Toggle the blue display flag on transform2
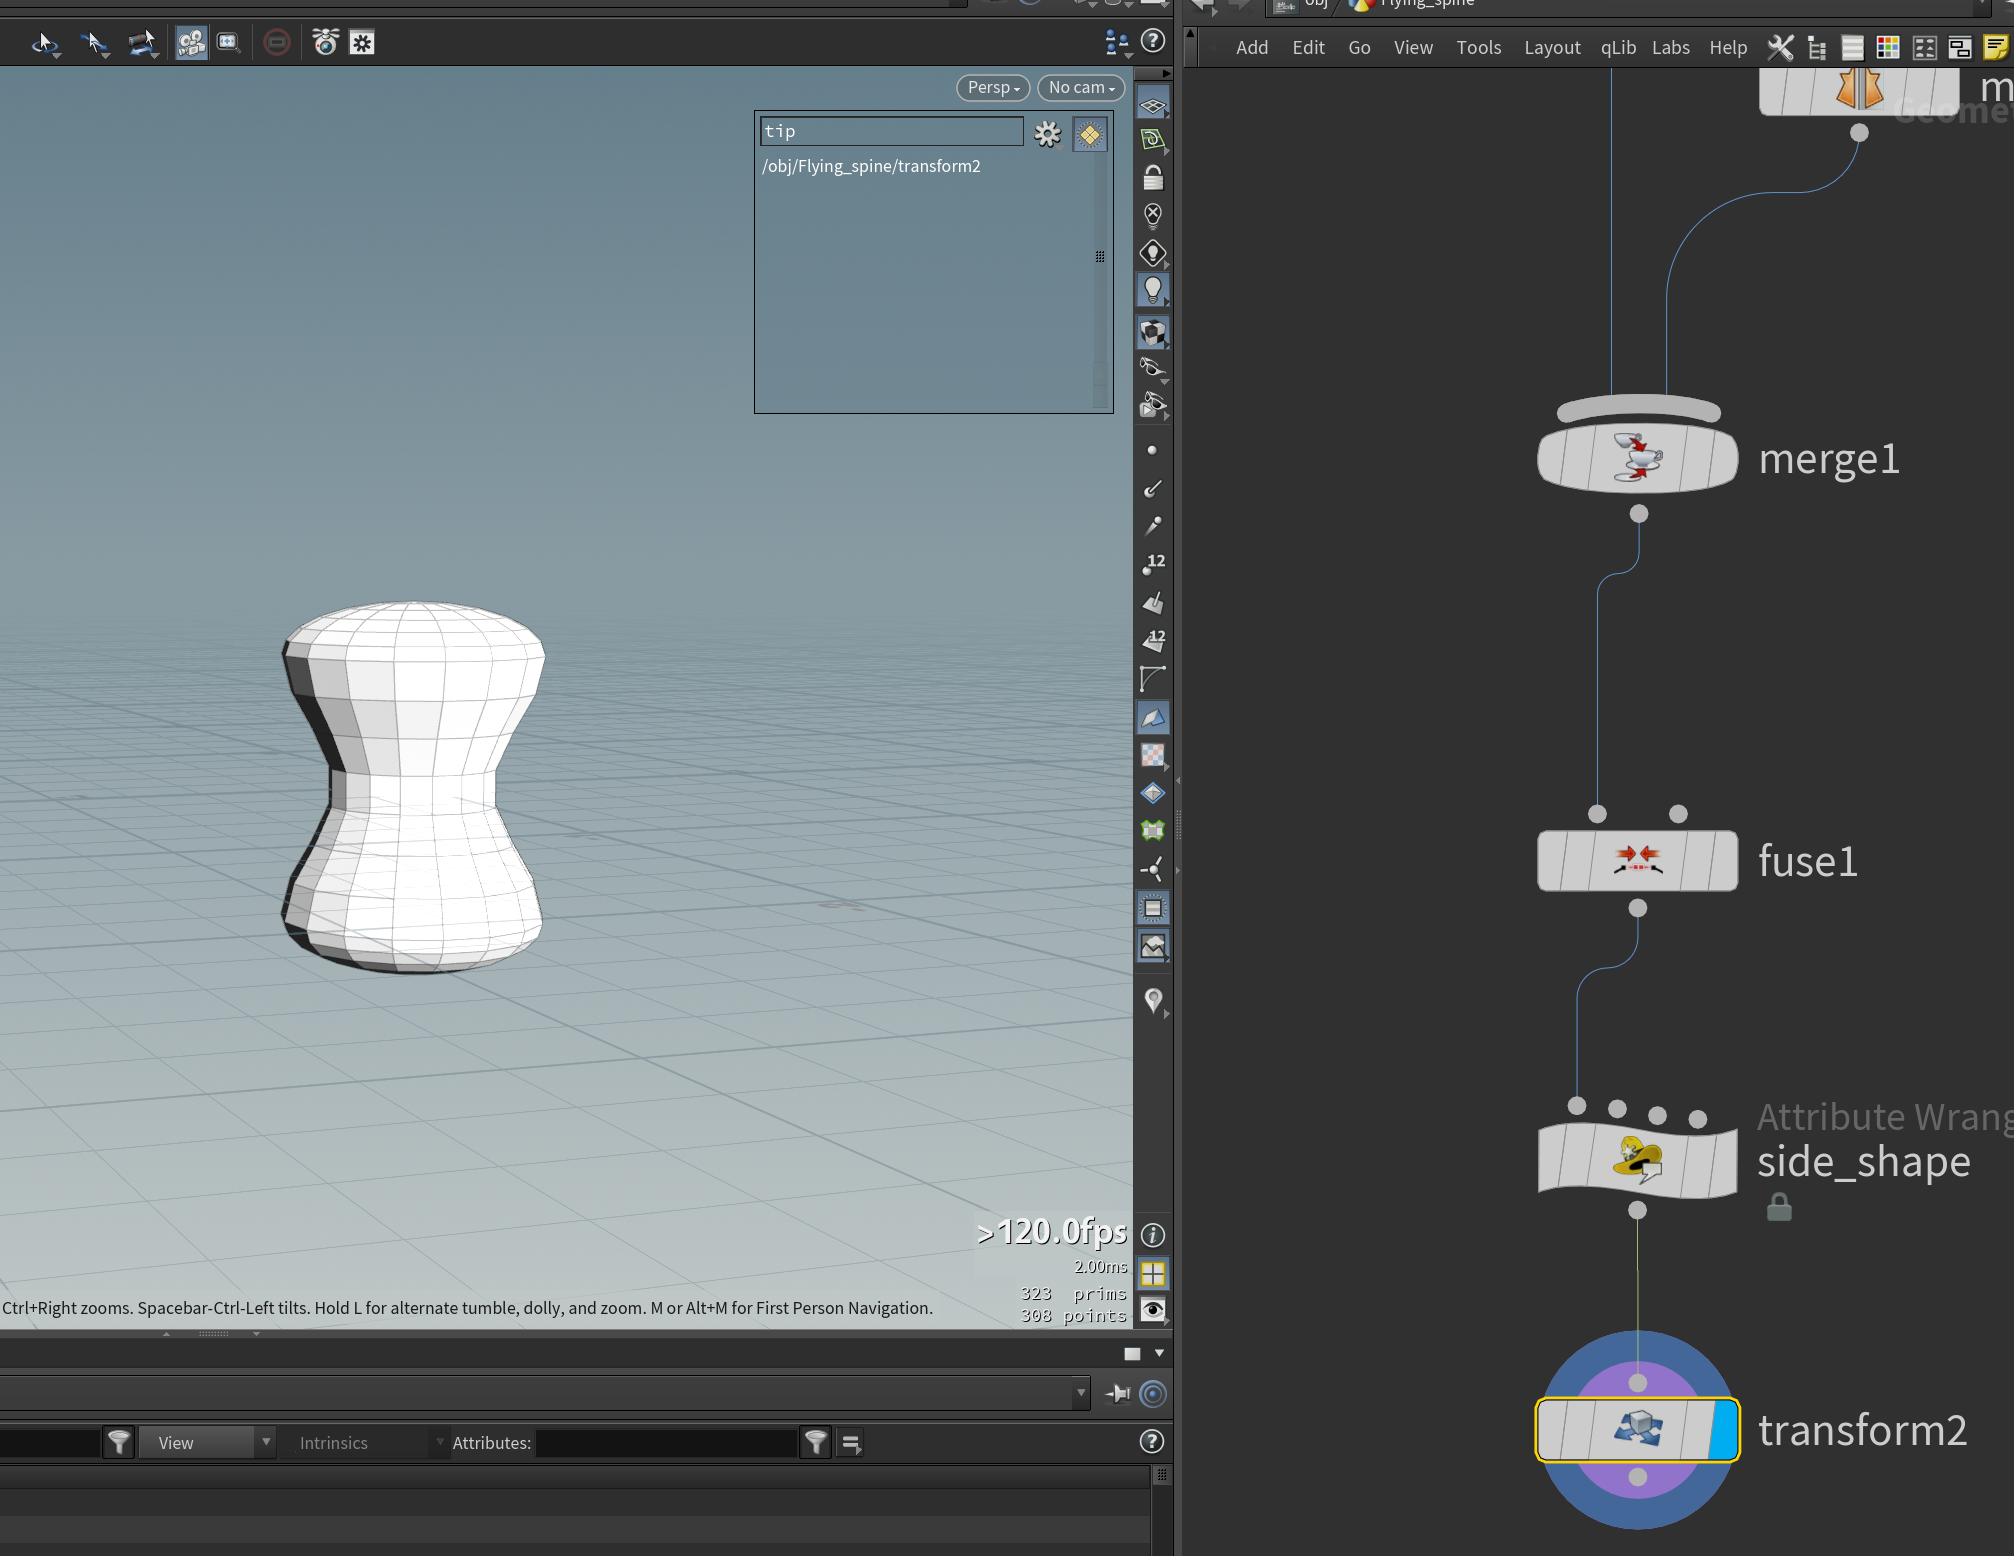The height and width of the screenshot is (1556, 2014). tap(1724, 1430)
